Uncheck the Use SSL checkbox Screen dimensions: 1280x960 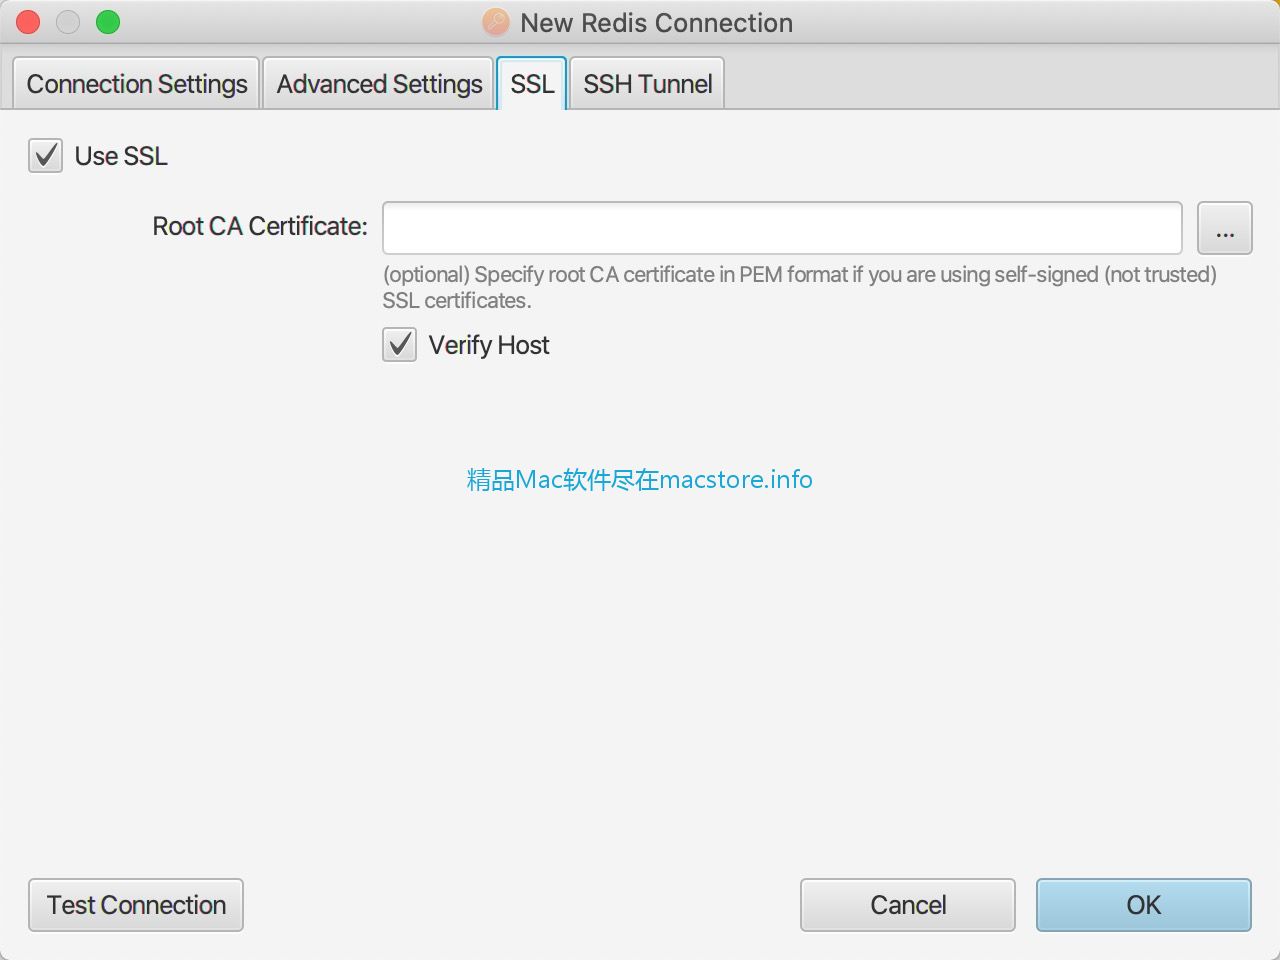[46, 156]
